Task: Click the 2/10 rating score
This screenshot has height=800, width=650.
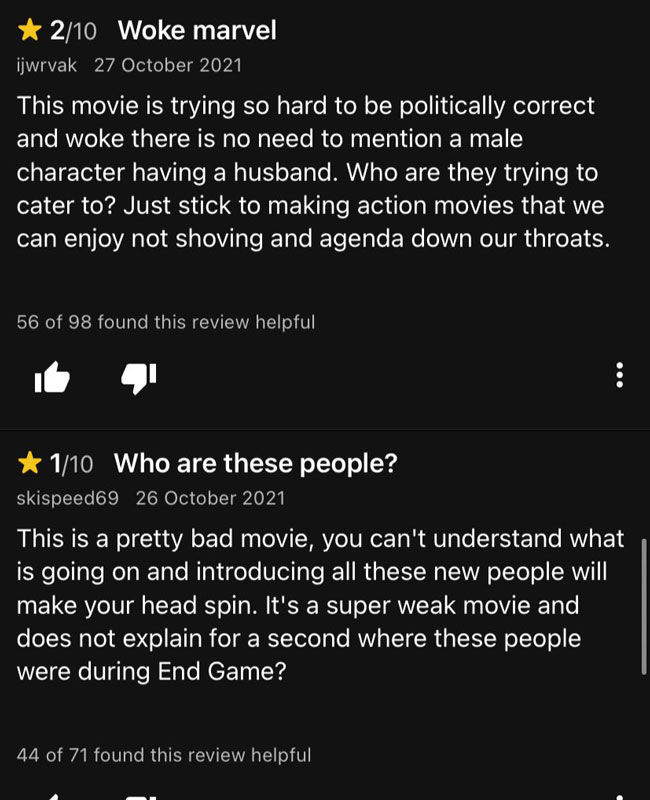Action: pos(73,31)
